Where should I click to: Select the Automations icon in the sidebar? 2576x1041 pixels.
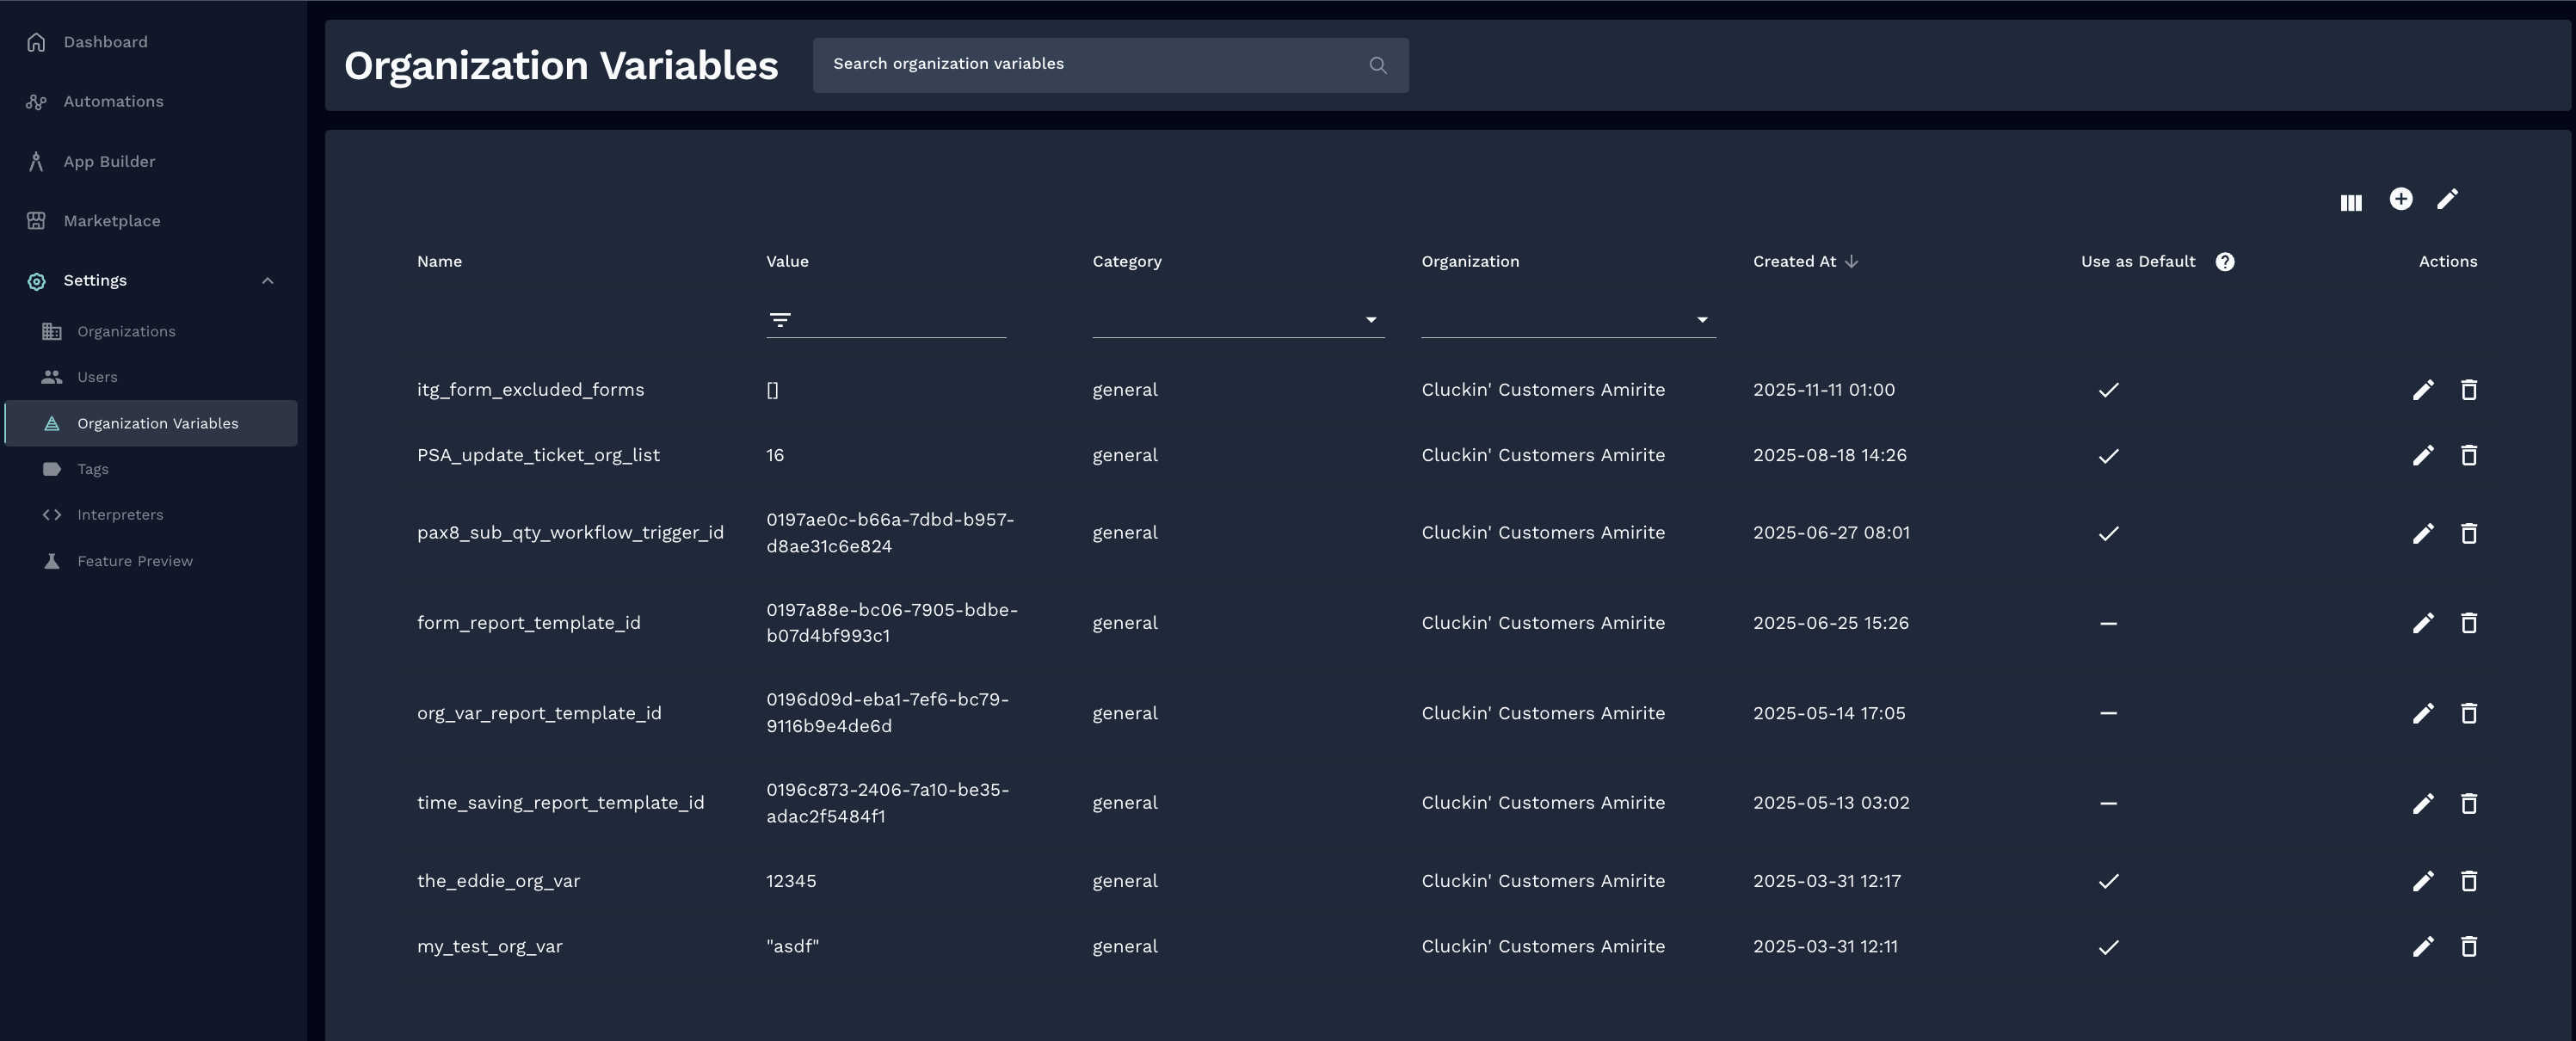click(x=36, y=101)
